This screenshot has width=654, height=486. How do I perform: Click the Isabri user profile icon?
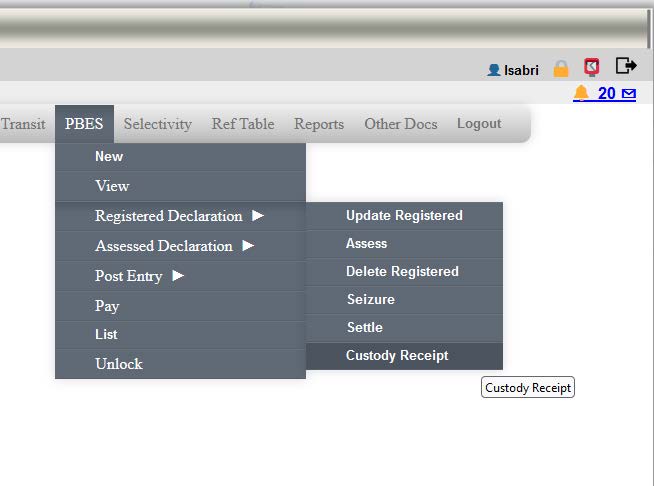click(493, 70)
